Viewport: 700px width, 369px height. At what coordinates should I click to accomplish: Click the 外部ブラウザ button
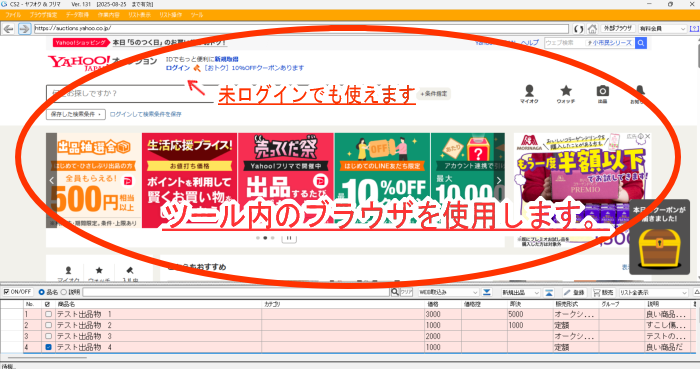[x=618, y=29]
